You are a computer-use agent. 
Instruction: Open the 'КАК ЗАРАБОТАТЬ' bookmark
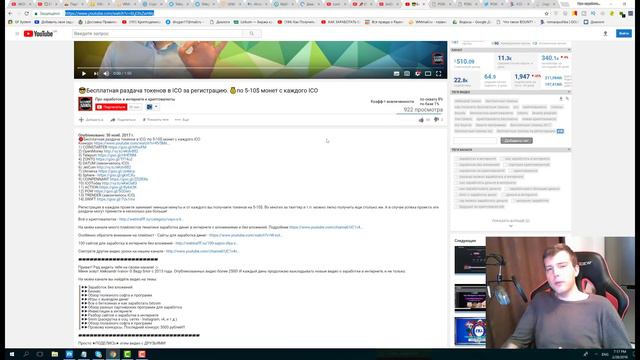(x=340, y=22)
